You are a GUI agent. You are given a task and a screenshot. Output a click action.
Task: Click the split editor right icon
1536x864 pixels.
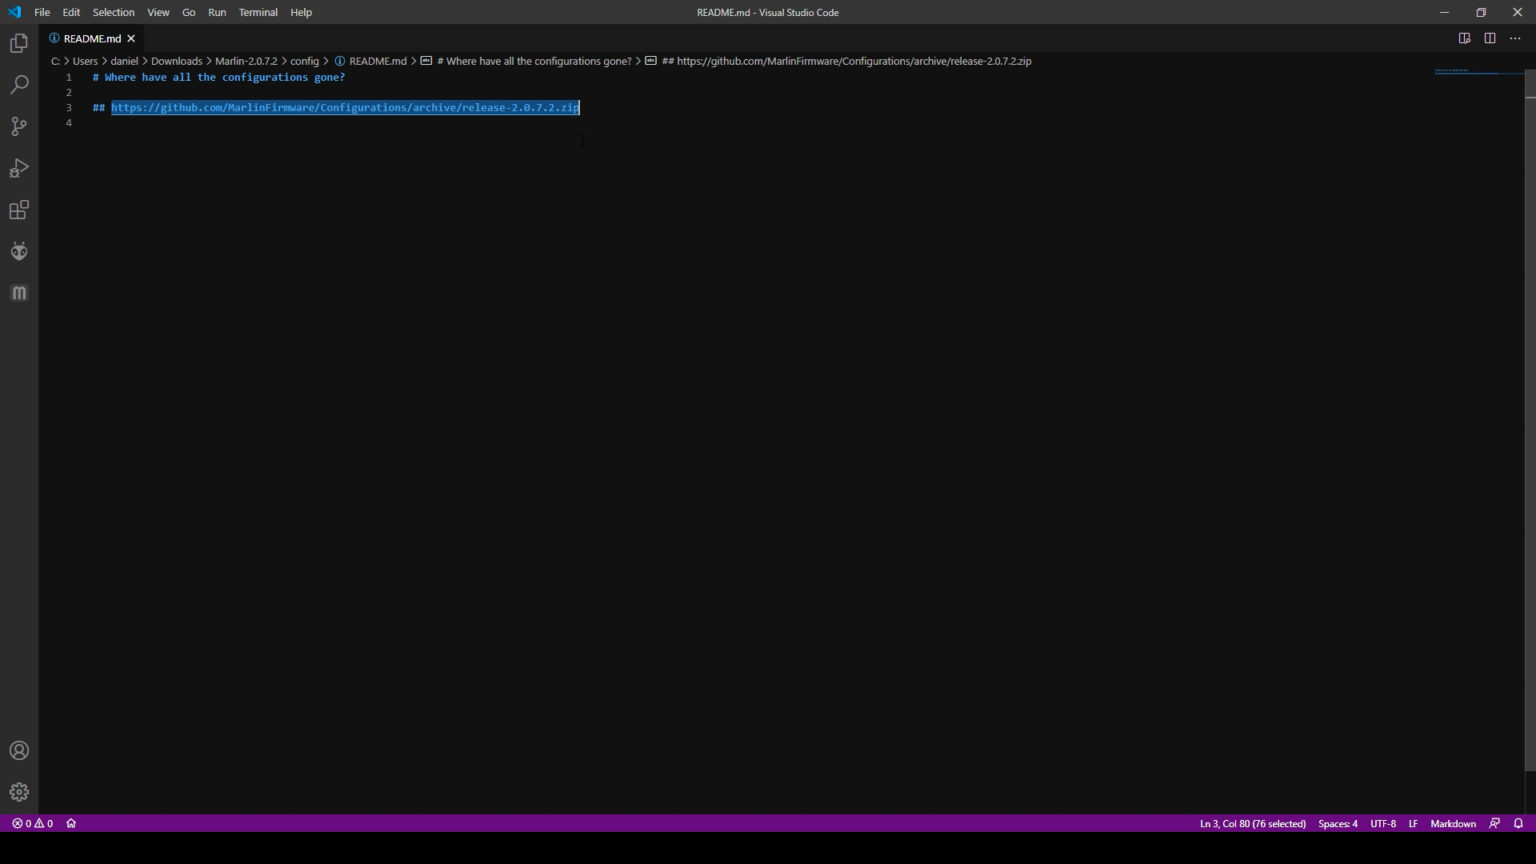(x=1490, y=38)
